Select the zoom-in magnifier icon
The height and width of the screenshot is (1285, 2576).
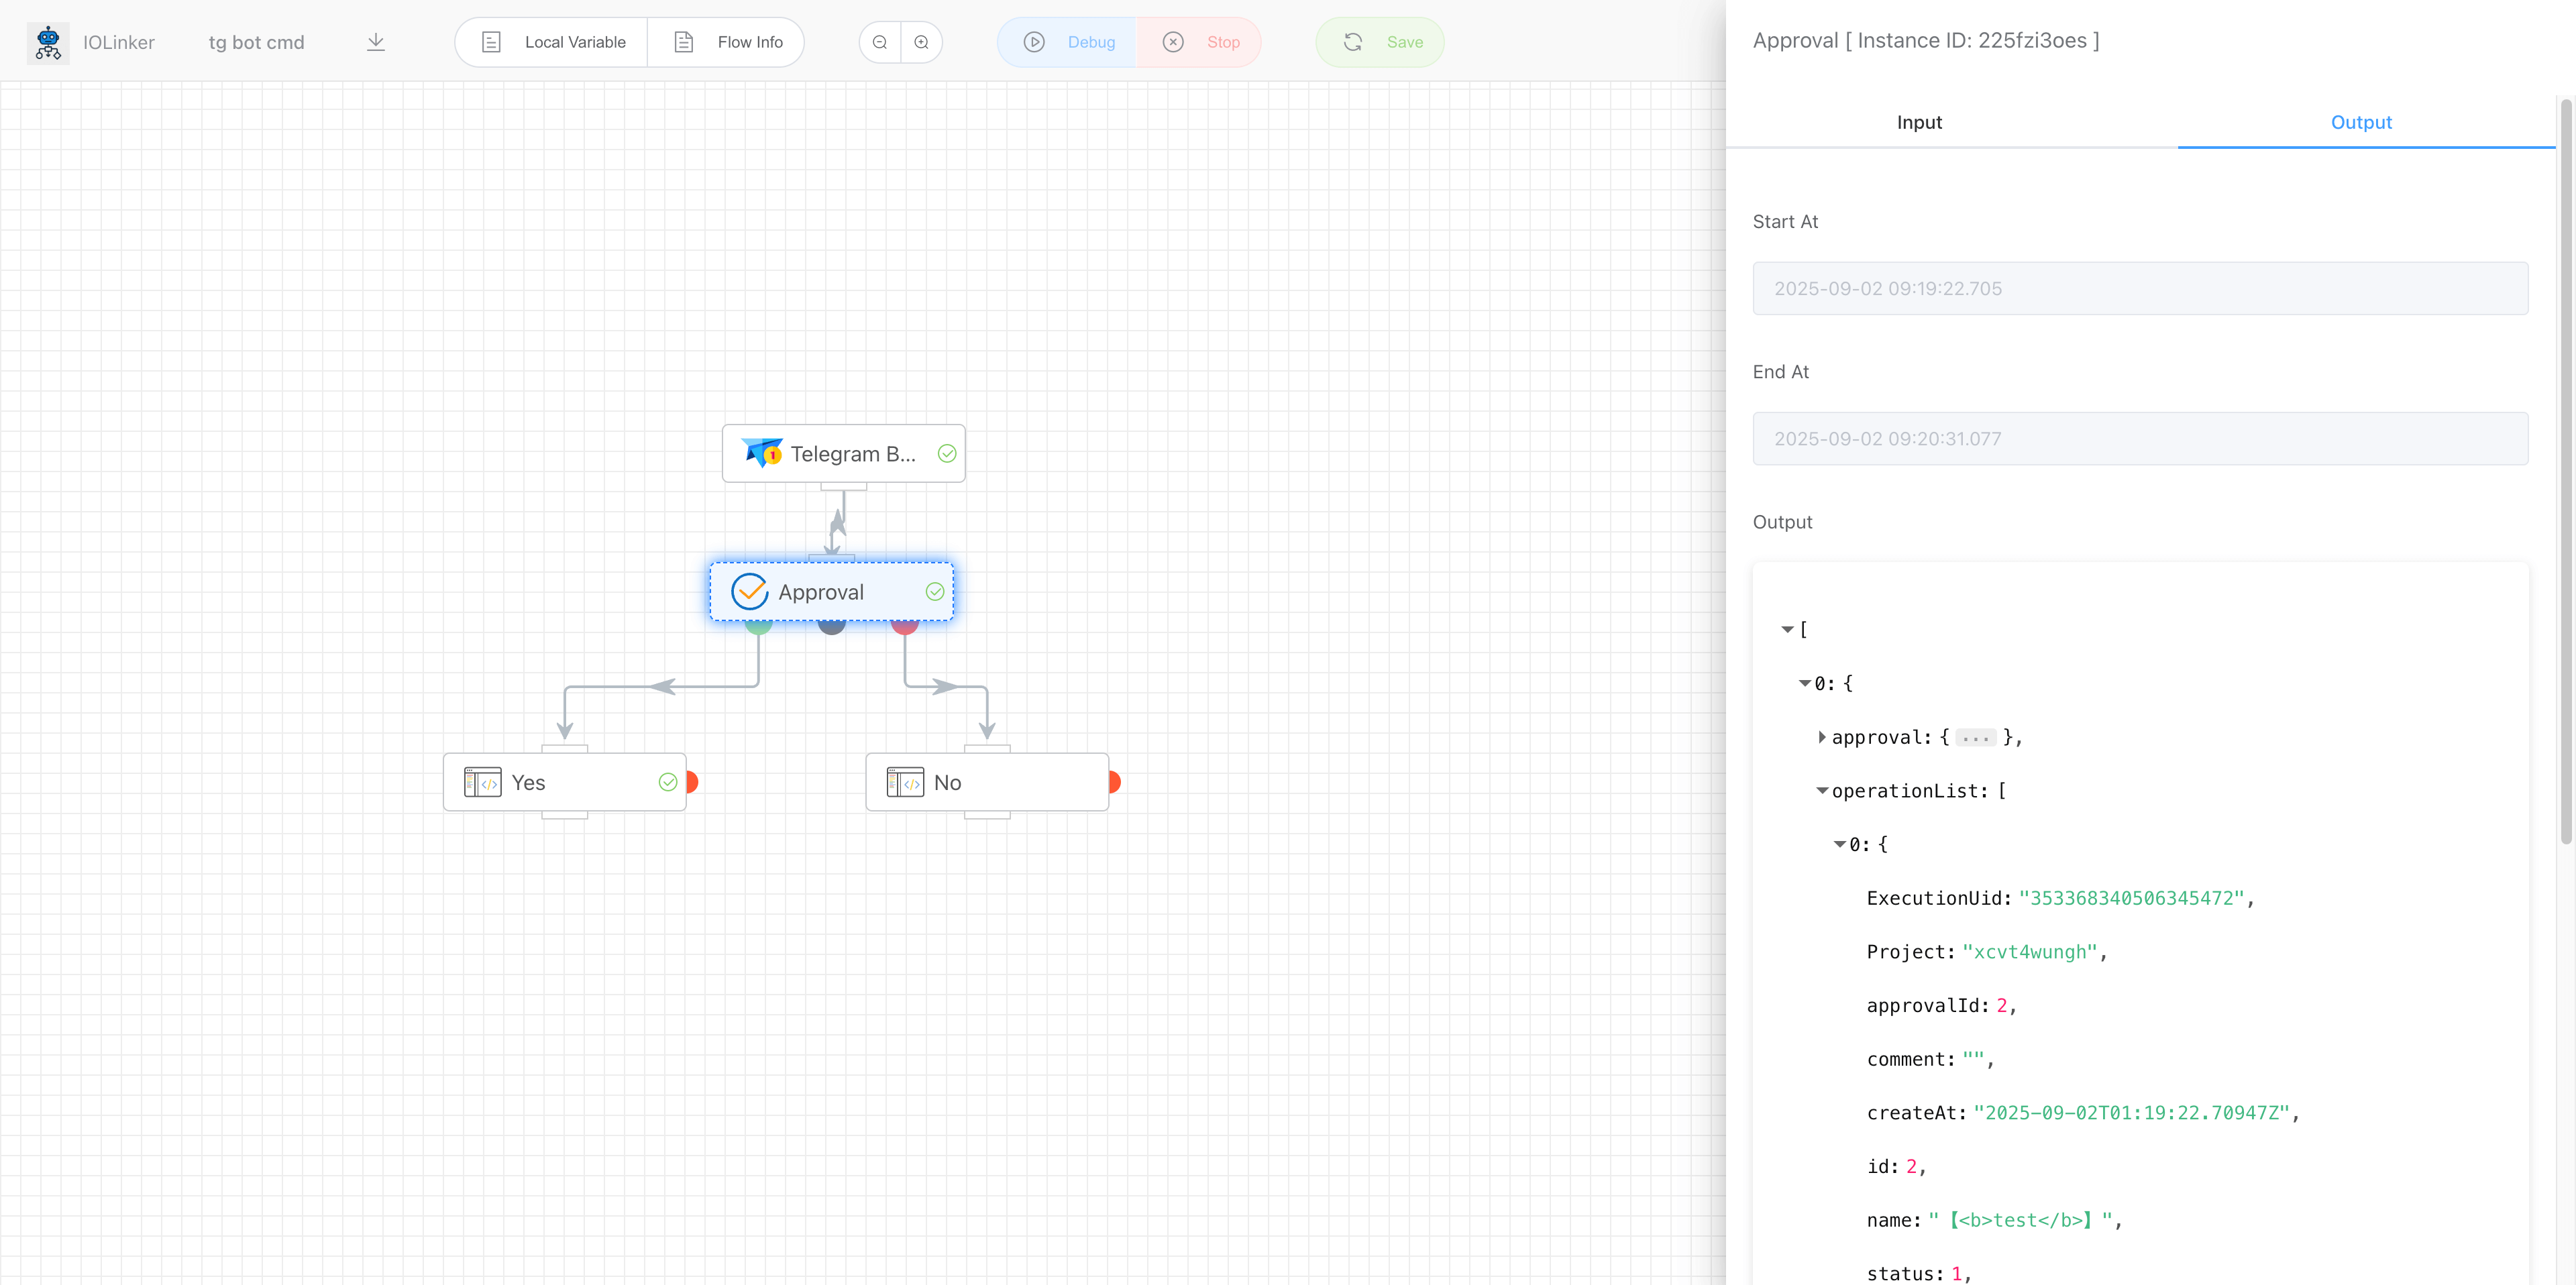click(x=922, y=42)
